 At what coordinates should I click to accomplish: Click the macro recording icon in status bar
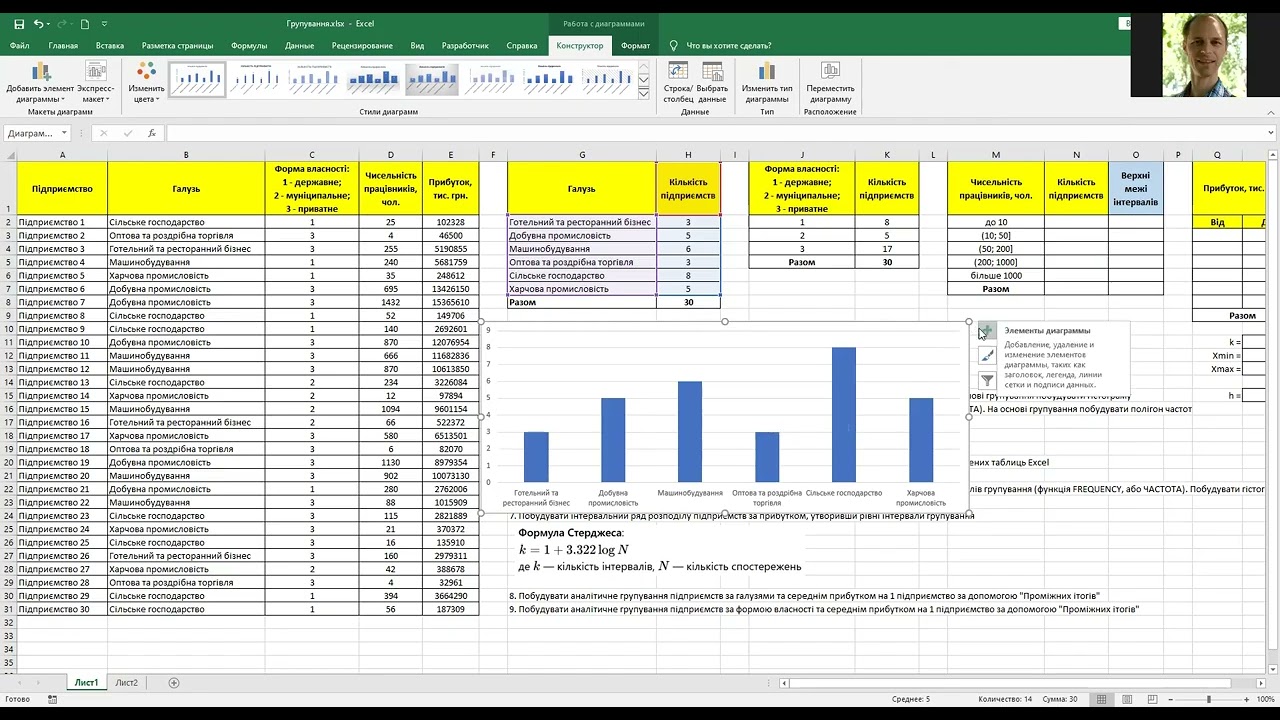coord(52,699)
